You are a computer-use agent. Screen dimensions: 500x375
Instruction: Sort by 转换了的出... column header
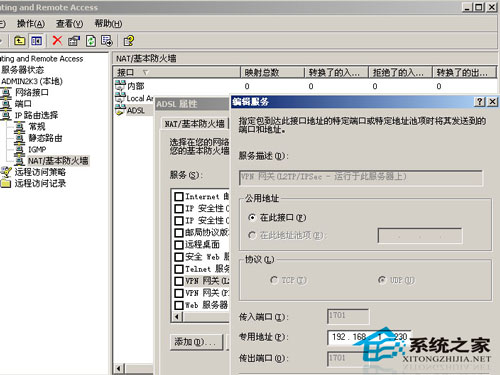click(x=464, y=72)
